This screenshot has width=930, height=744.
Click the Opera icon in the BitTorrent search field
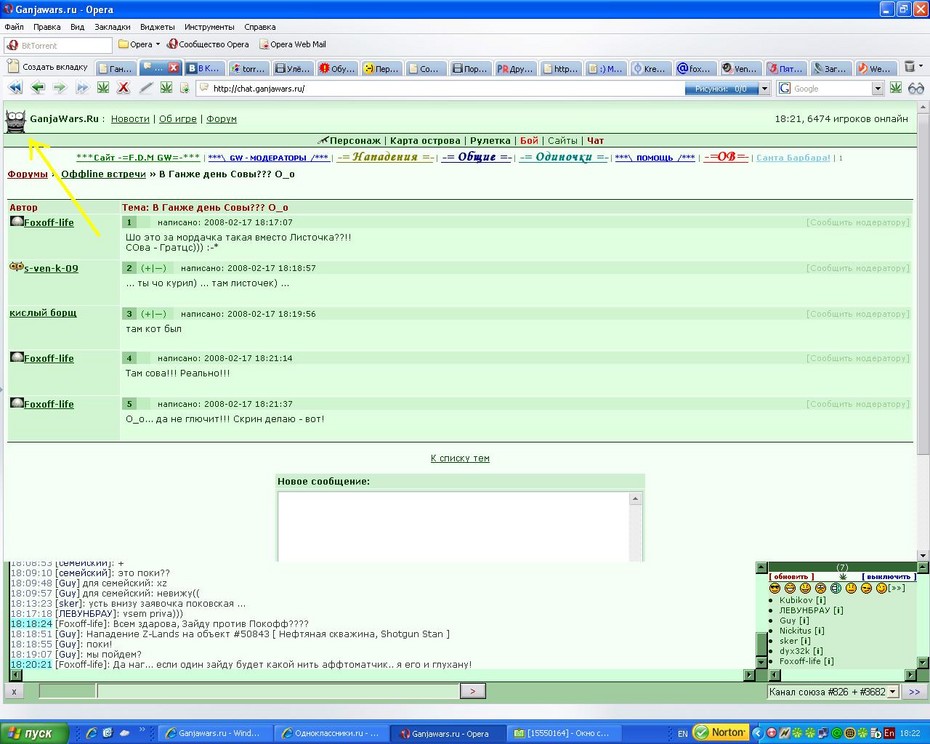coord(12,45)
